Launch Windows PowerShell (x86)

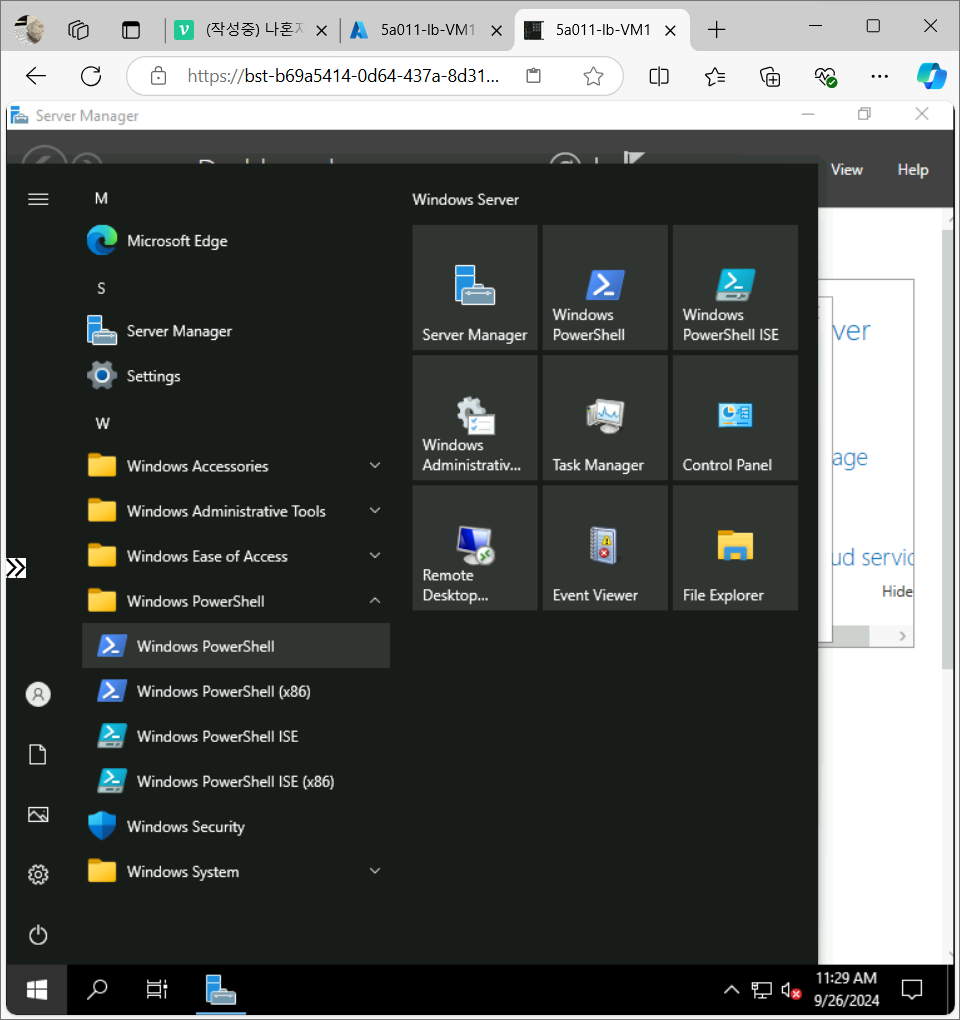[235, 691]
